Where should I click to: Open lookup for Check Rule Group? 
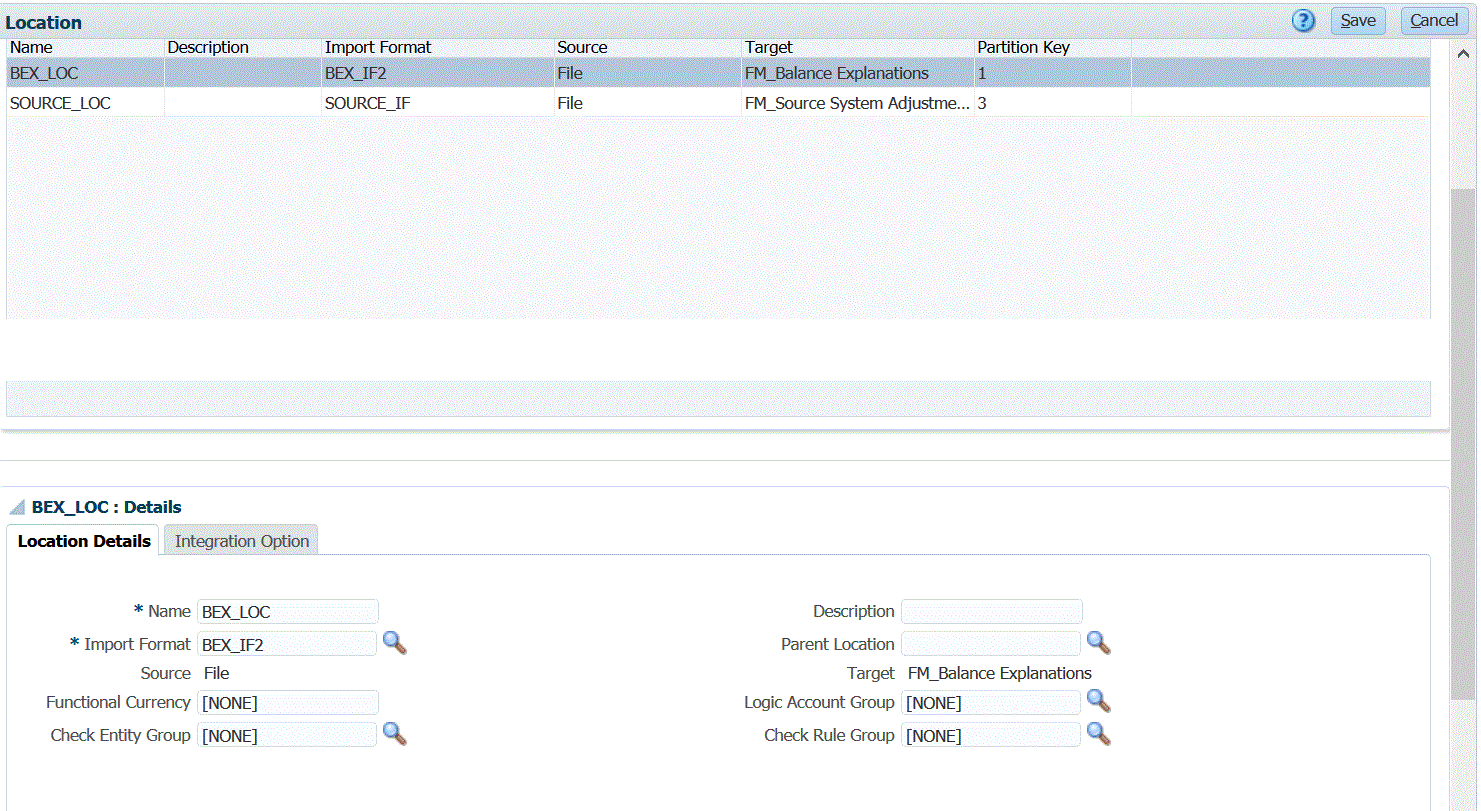click(x=1099, y=735)
